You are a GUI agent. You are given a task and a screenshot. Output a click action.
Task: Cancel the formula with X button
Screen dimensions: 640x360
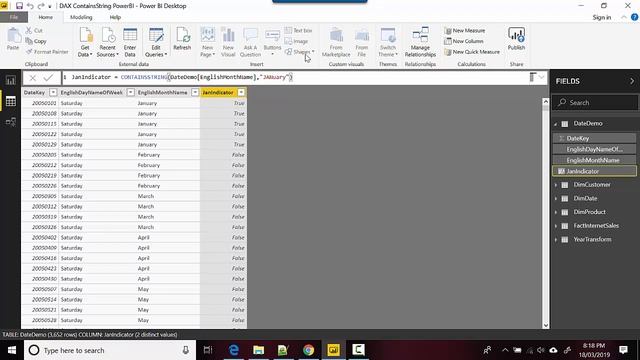[33, 78]
